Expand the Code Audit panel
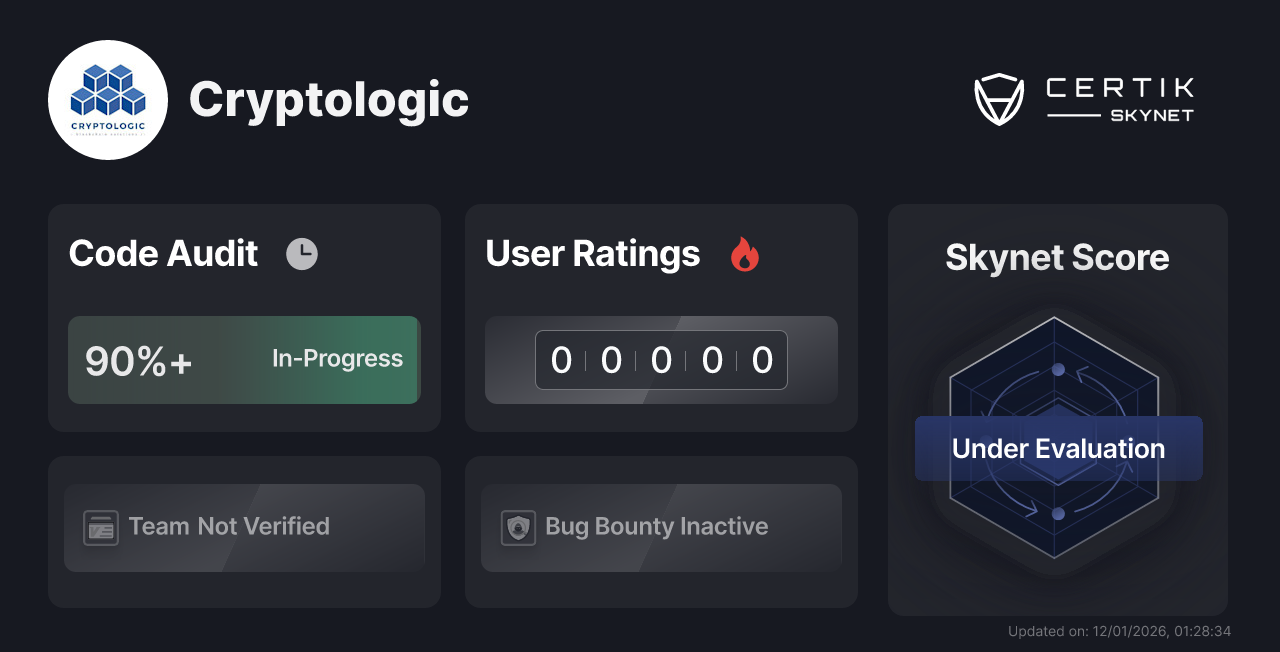The height and width of the screenshot is (652, 1280). [x=244, y=317]
